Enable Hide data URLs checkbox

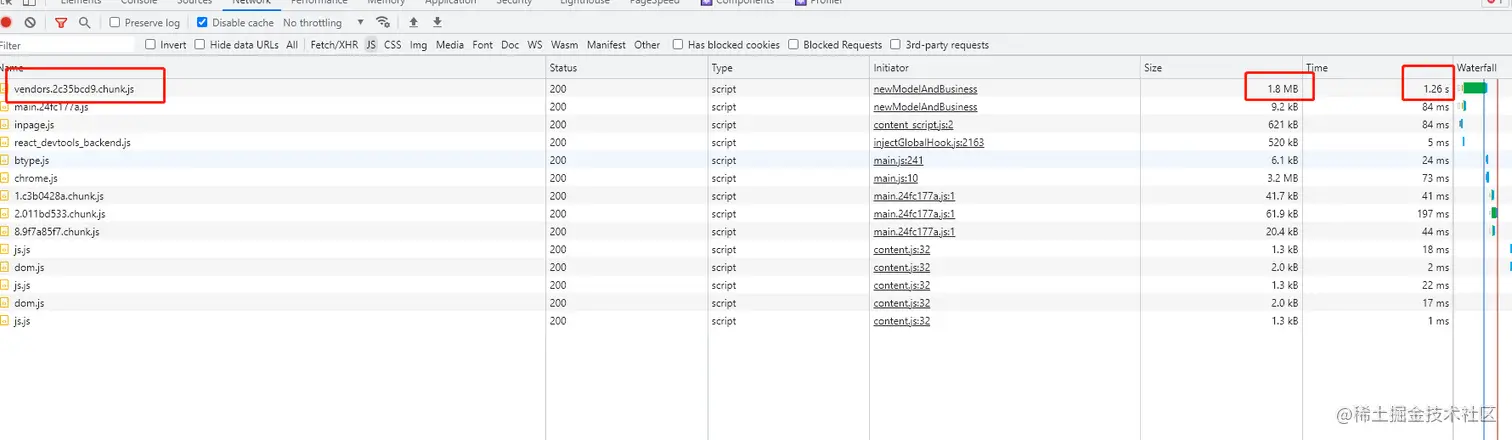(x=200, y=45)
